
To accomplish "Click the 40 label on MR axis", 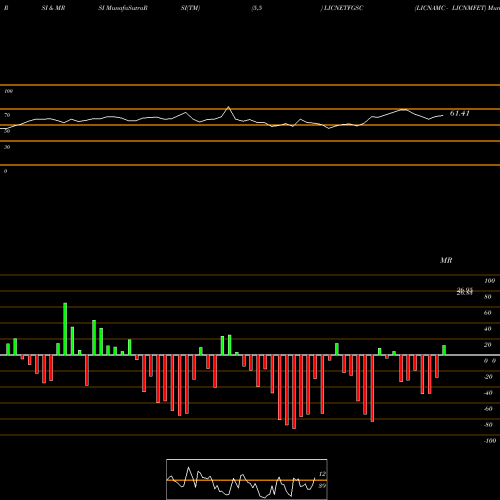I will pyautogui.click(x=488, y=329).
